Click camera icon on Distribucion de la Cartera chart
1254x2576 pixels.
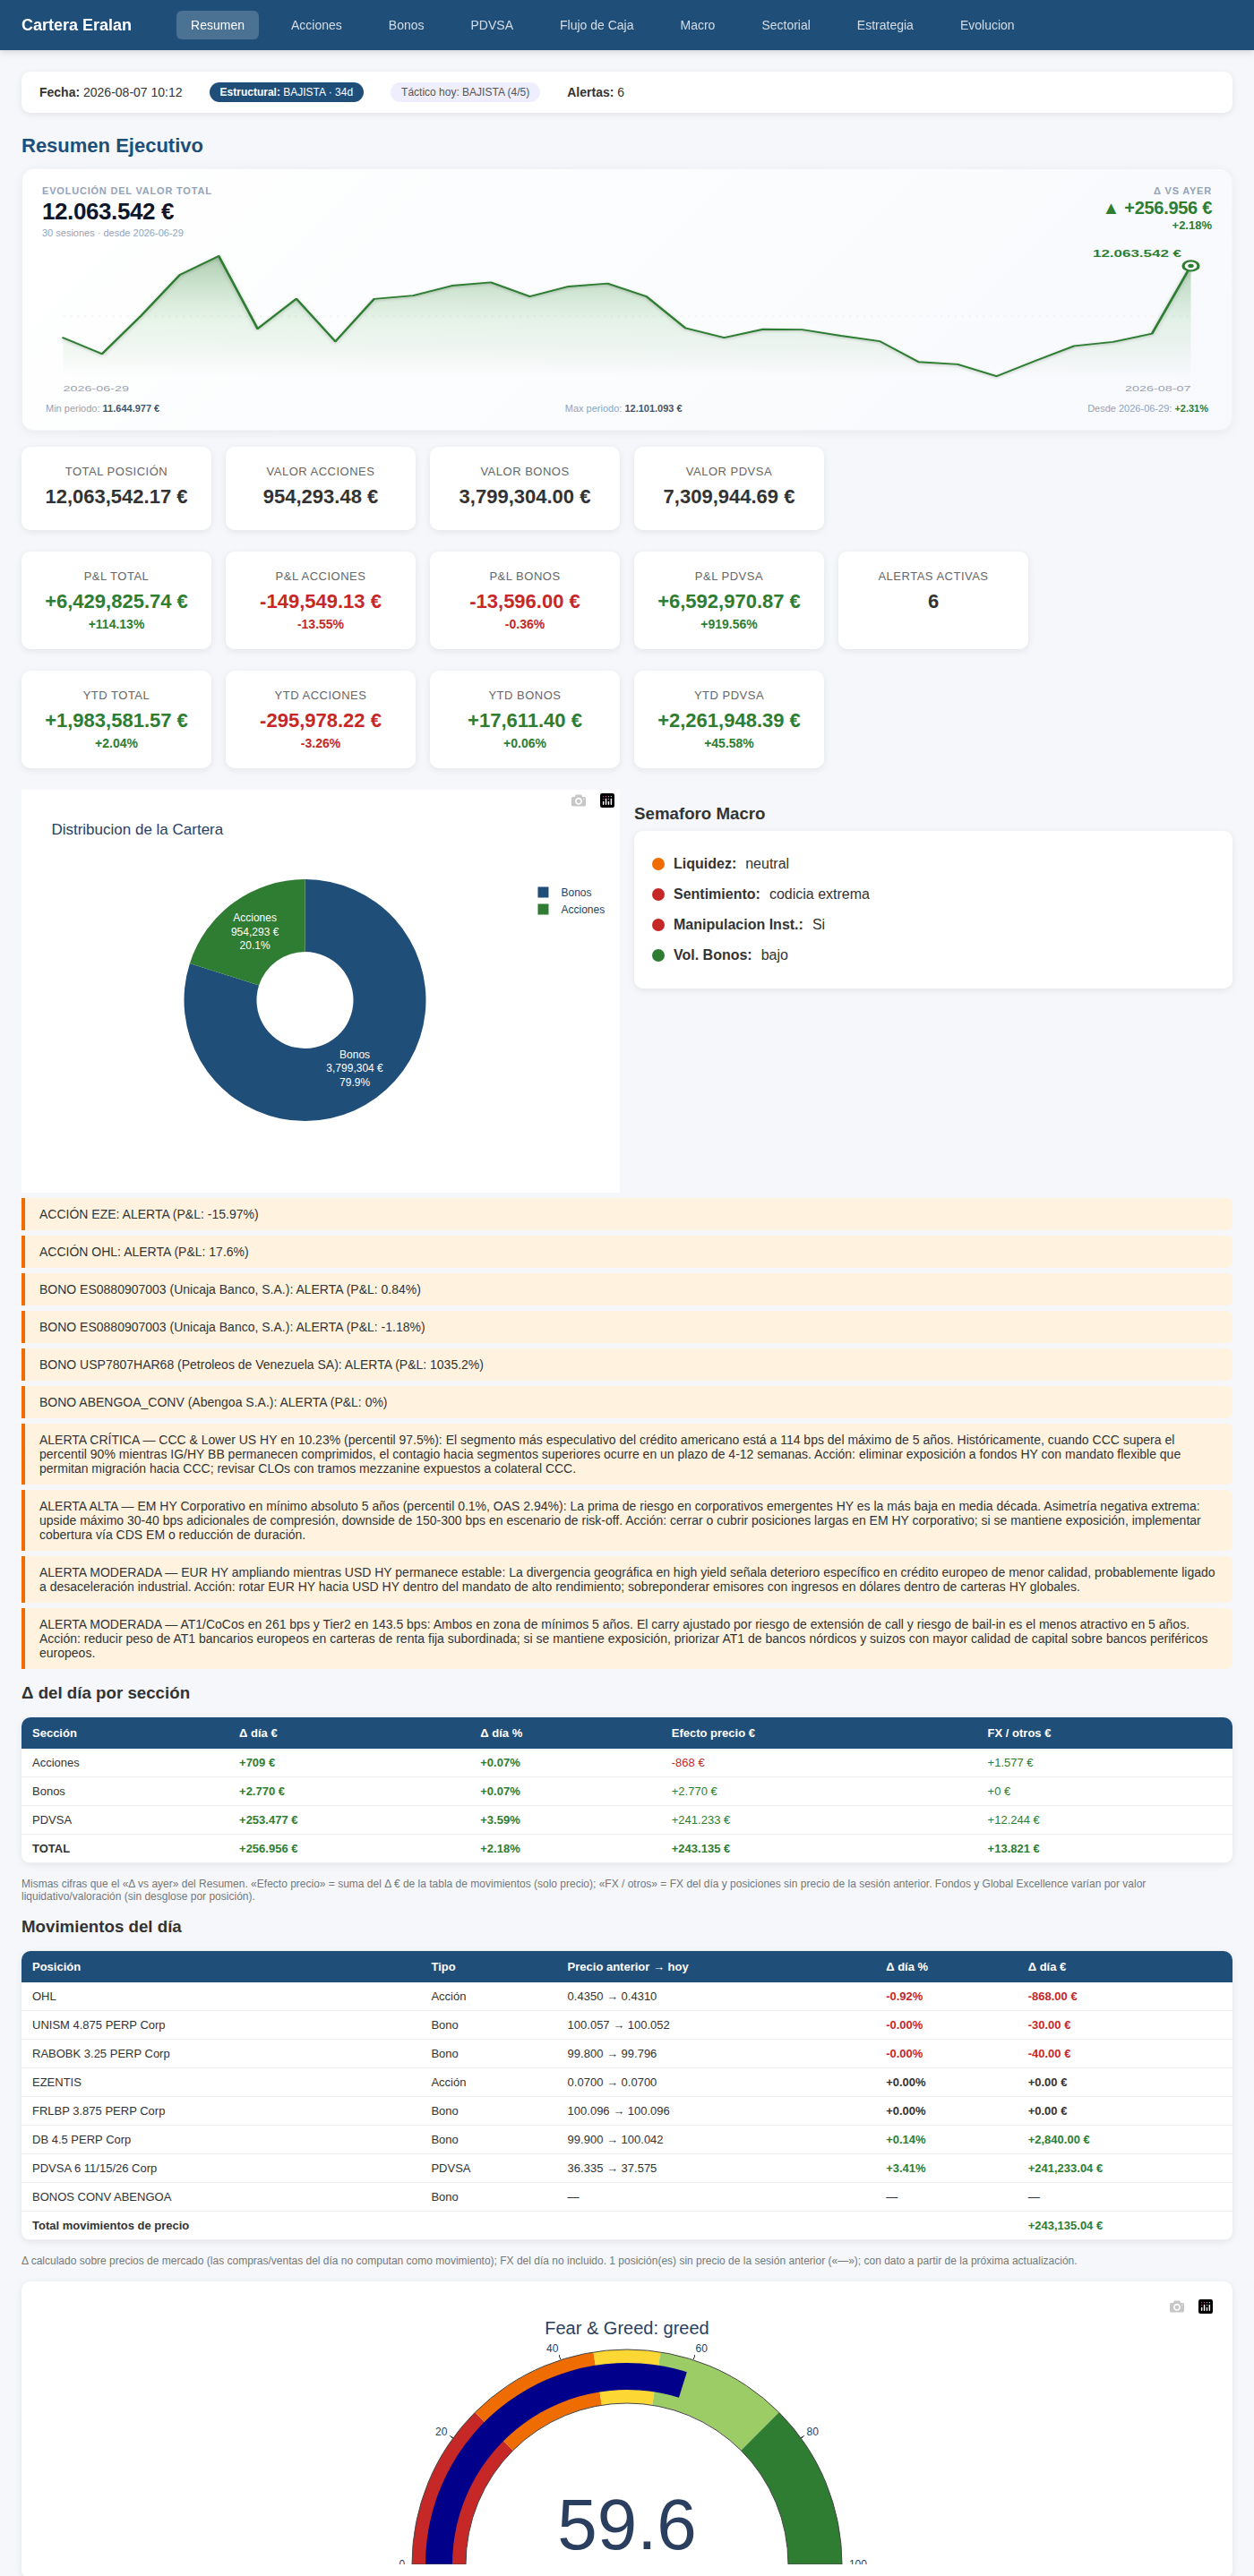point(578,801)
